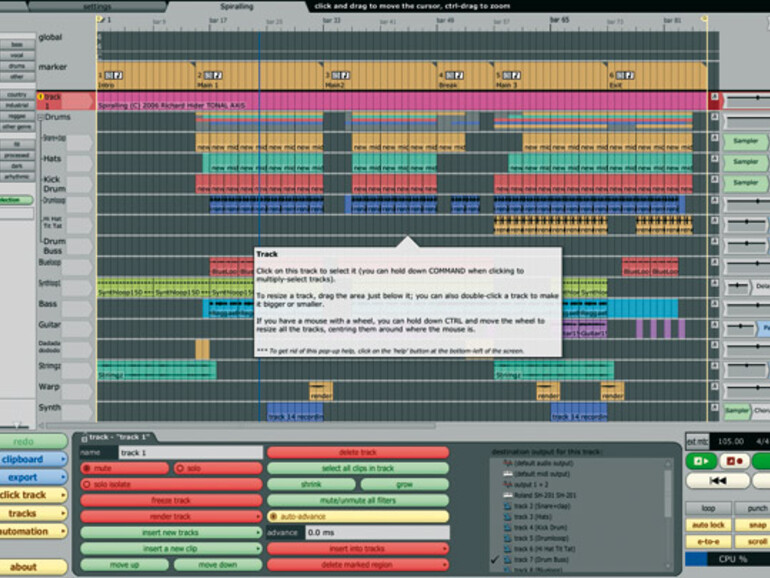Select the Spiralling project tab

point(238,6)
